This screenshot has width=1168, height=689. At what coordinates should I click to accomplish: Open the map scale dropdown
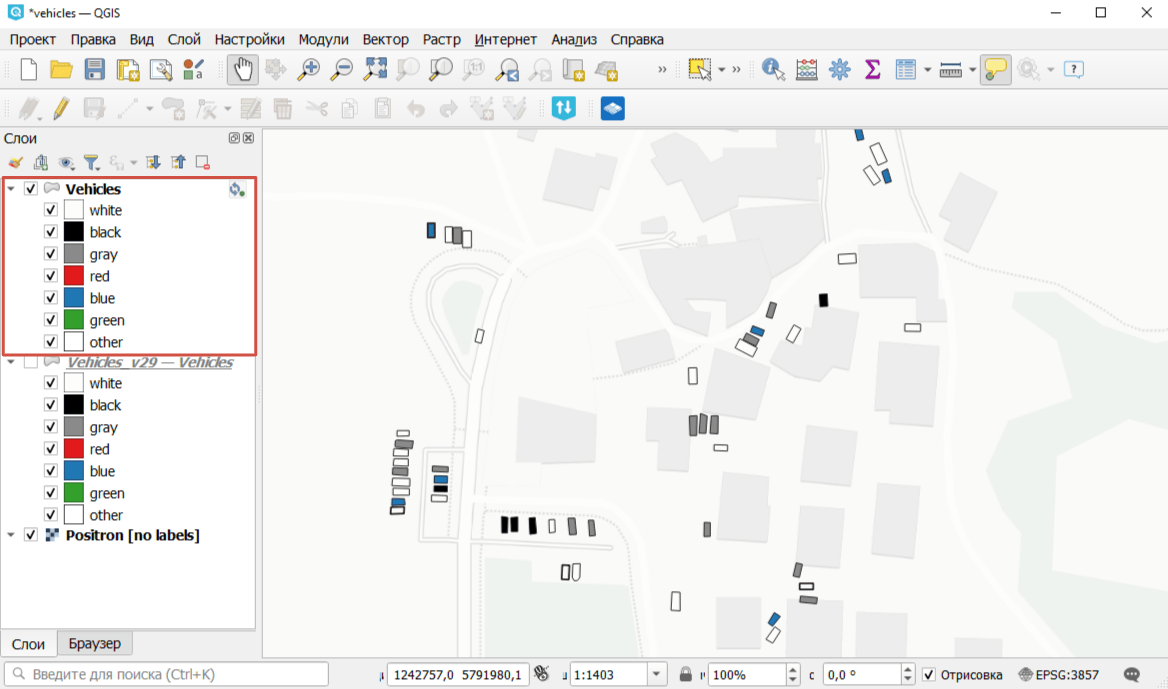657,674
